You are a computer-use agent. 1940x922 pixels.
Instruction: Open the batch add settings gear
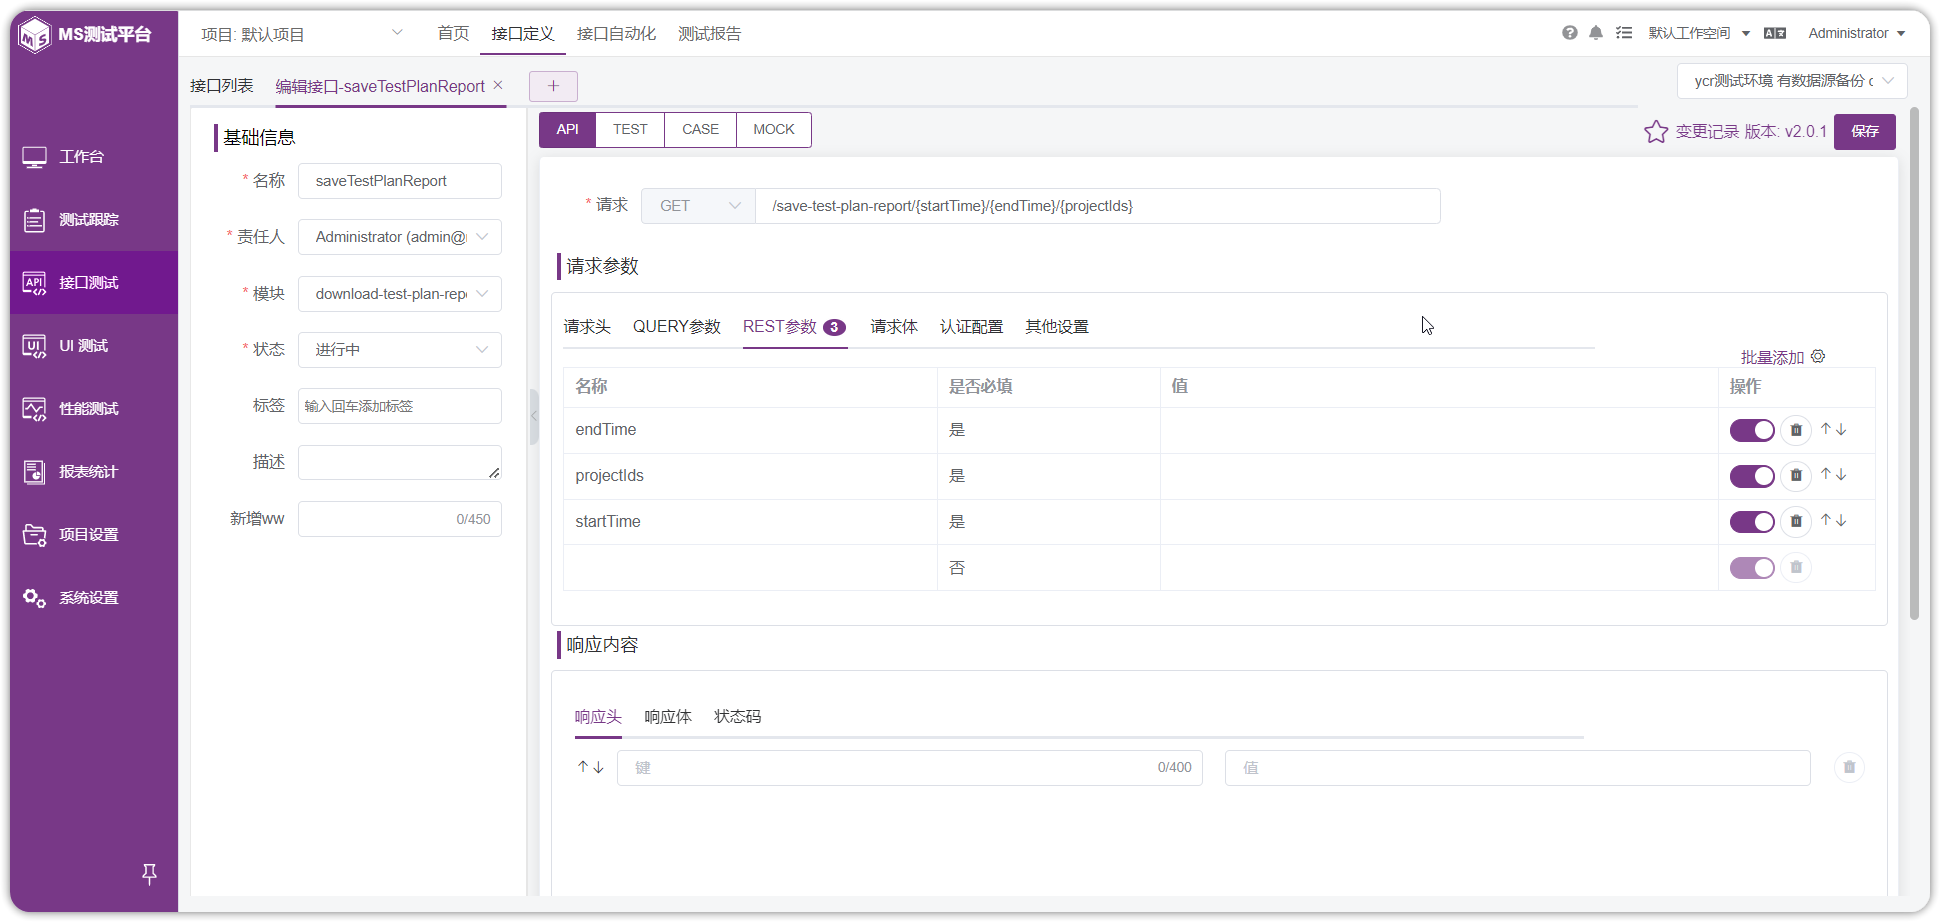tap(1818, 357)
